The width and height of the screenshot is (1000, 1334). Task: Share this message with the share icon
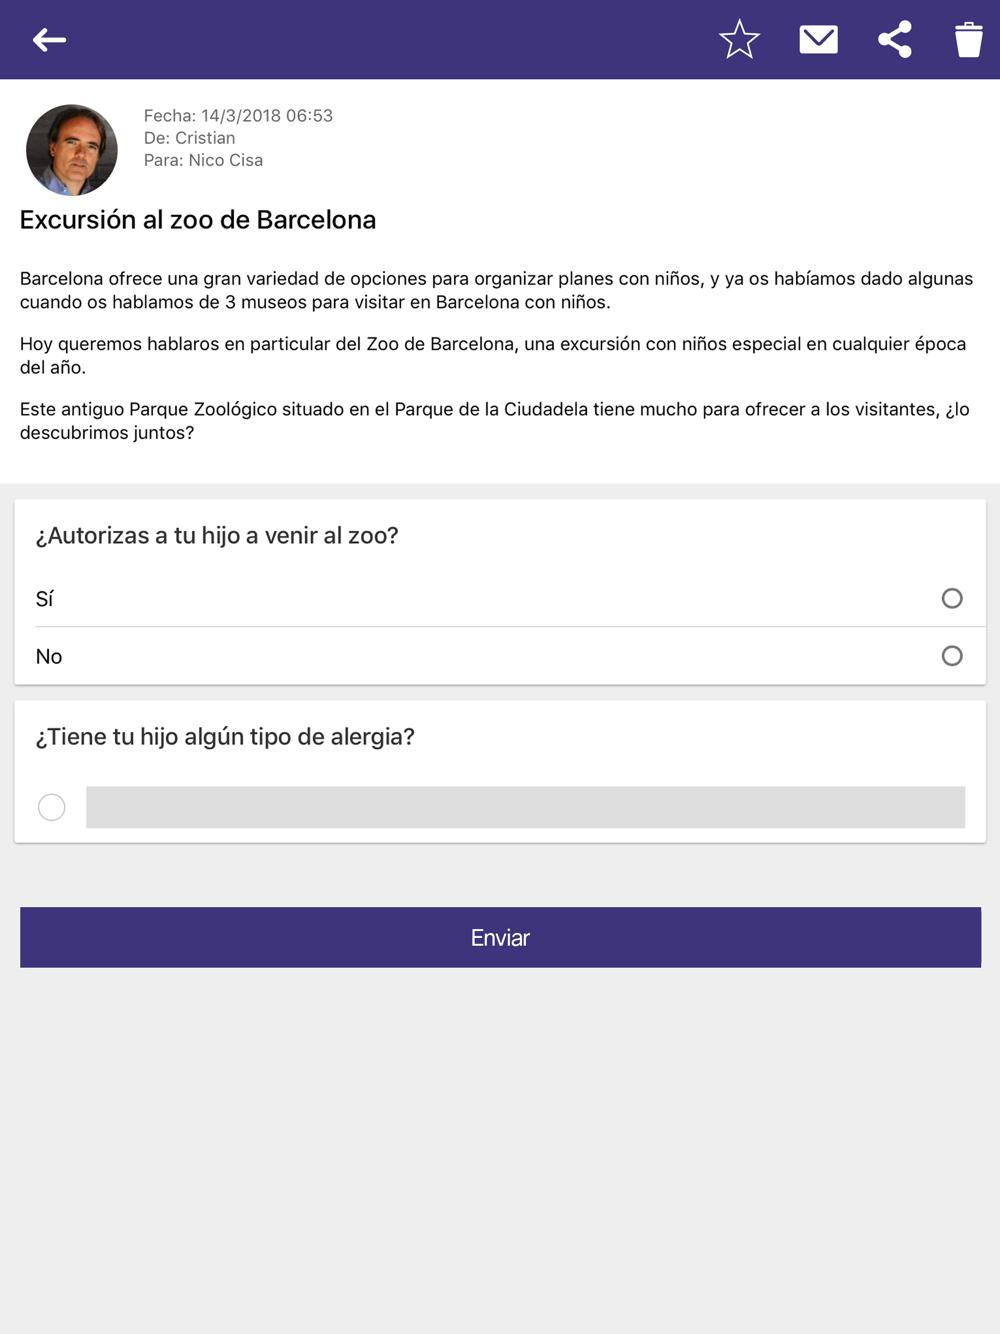pyautogui.click(x=895, y=40)
